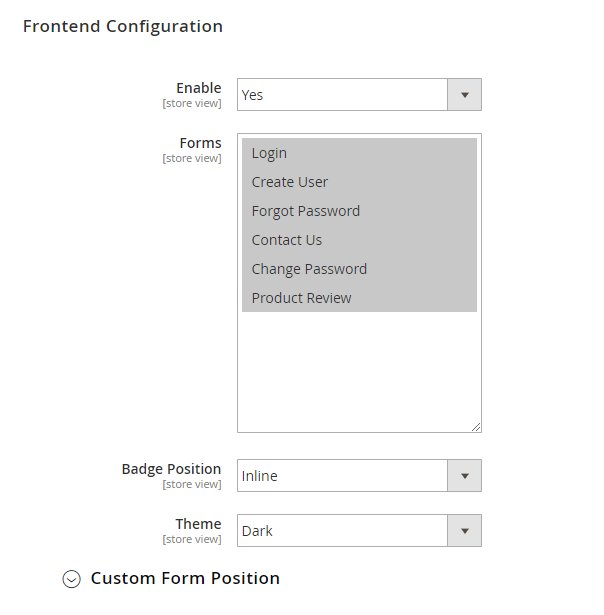The height and width of the screenshot is (615, 604).
Task: Choose Product Review form option
Action: tap(302, 298)
